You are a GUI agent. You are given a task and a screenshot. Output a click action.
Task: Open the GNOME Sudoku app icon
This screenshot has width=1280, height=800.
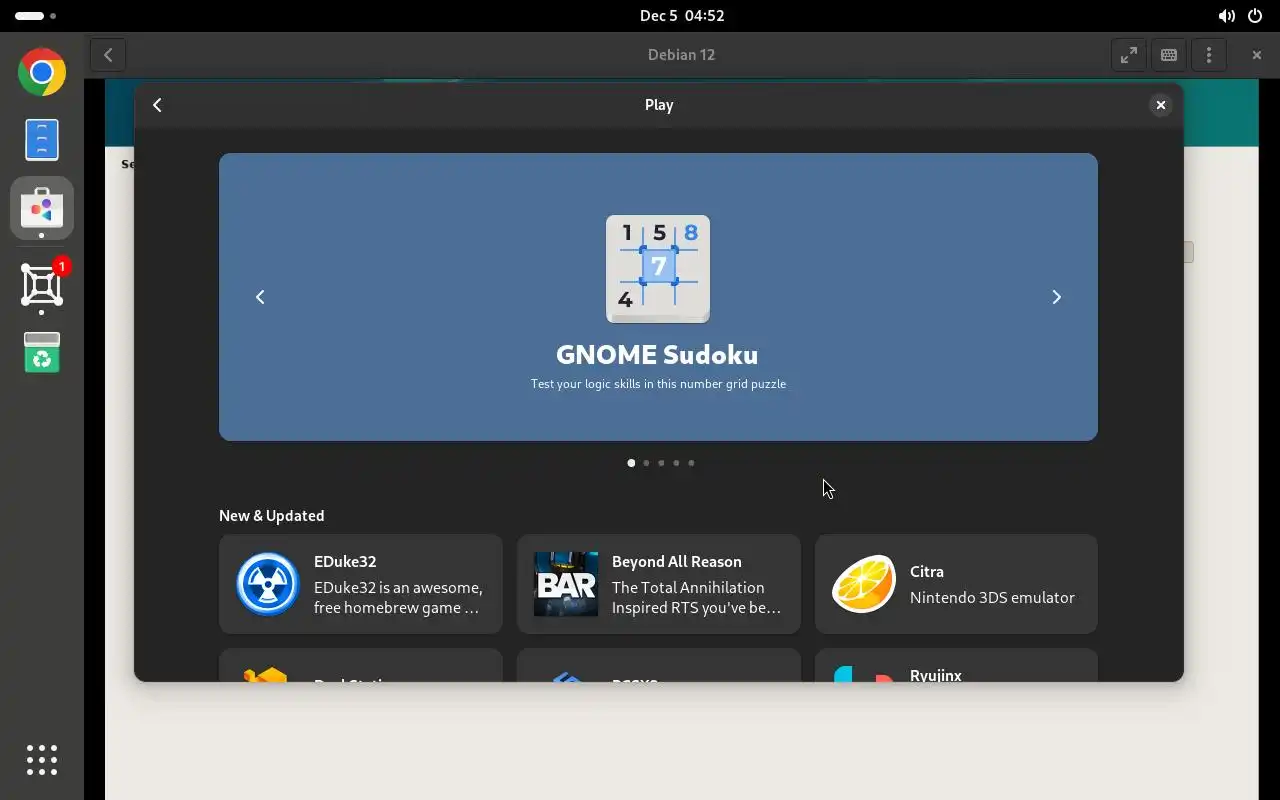[x=658, y=269]
